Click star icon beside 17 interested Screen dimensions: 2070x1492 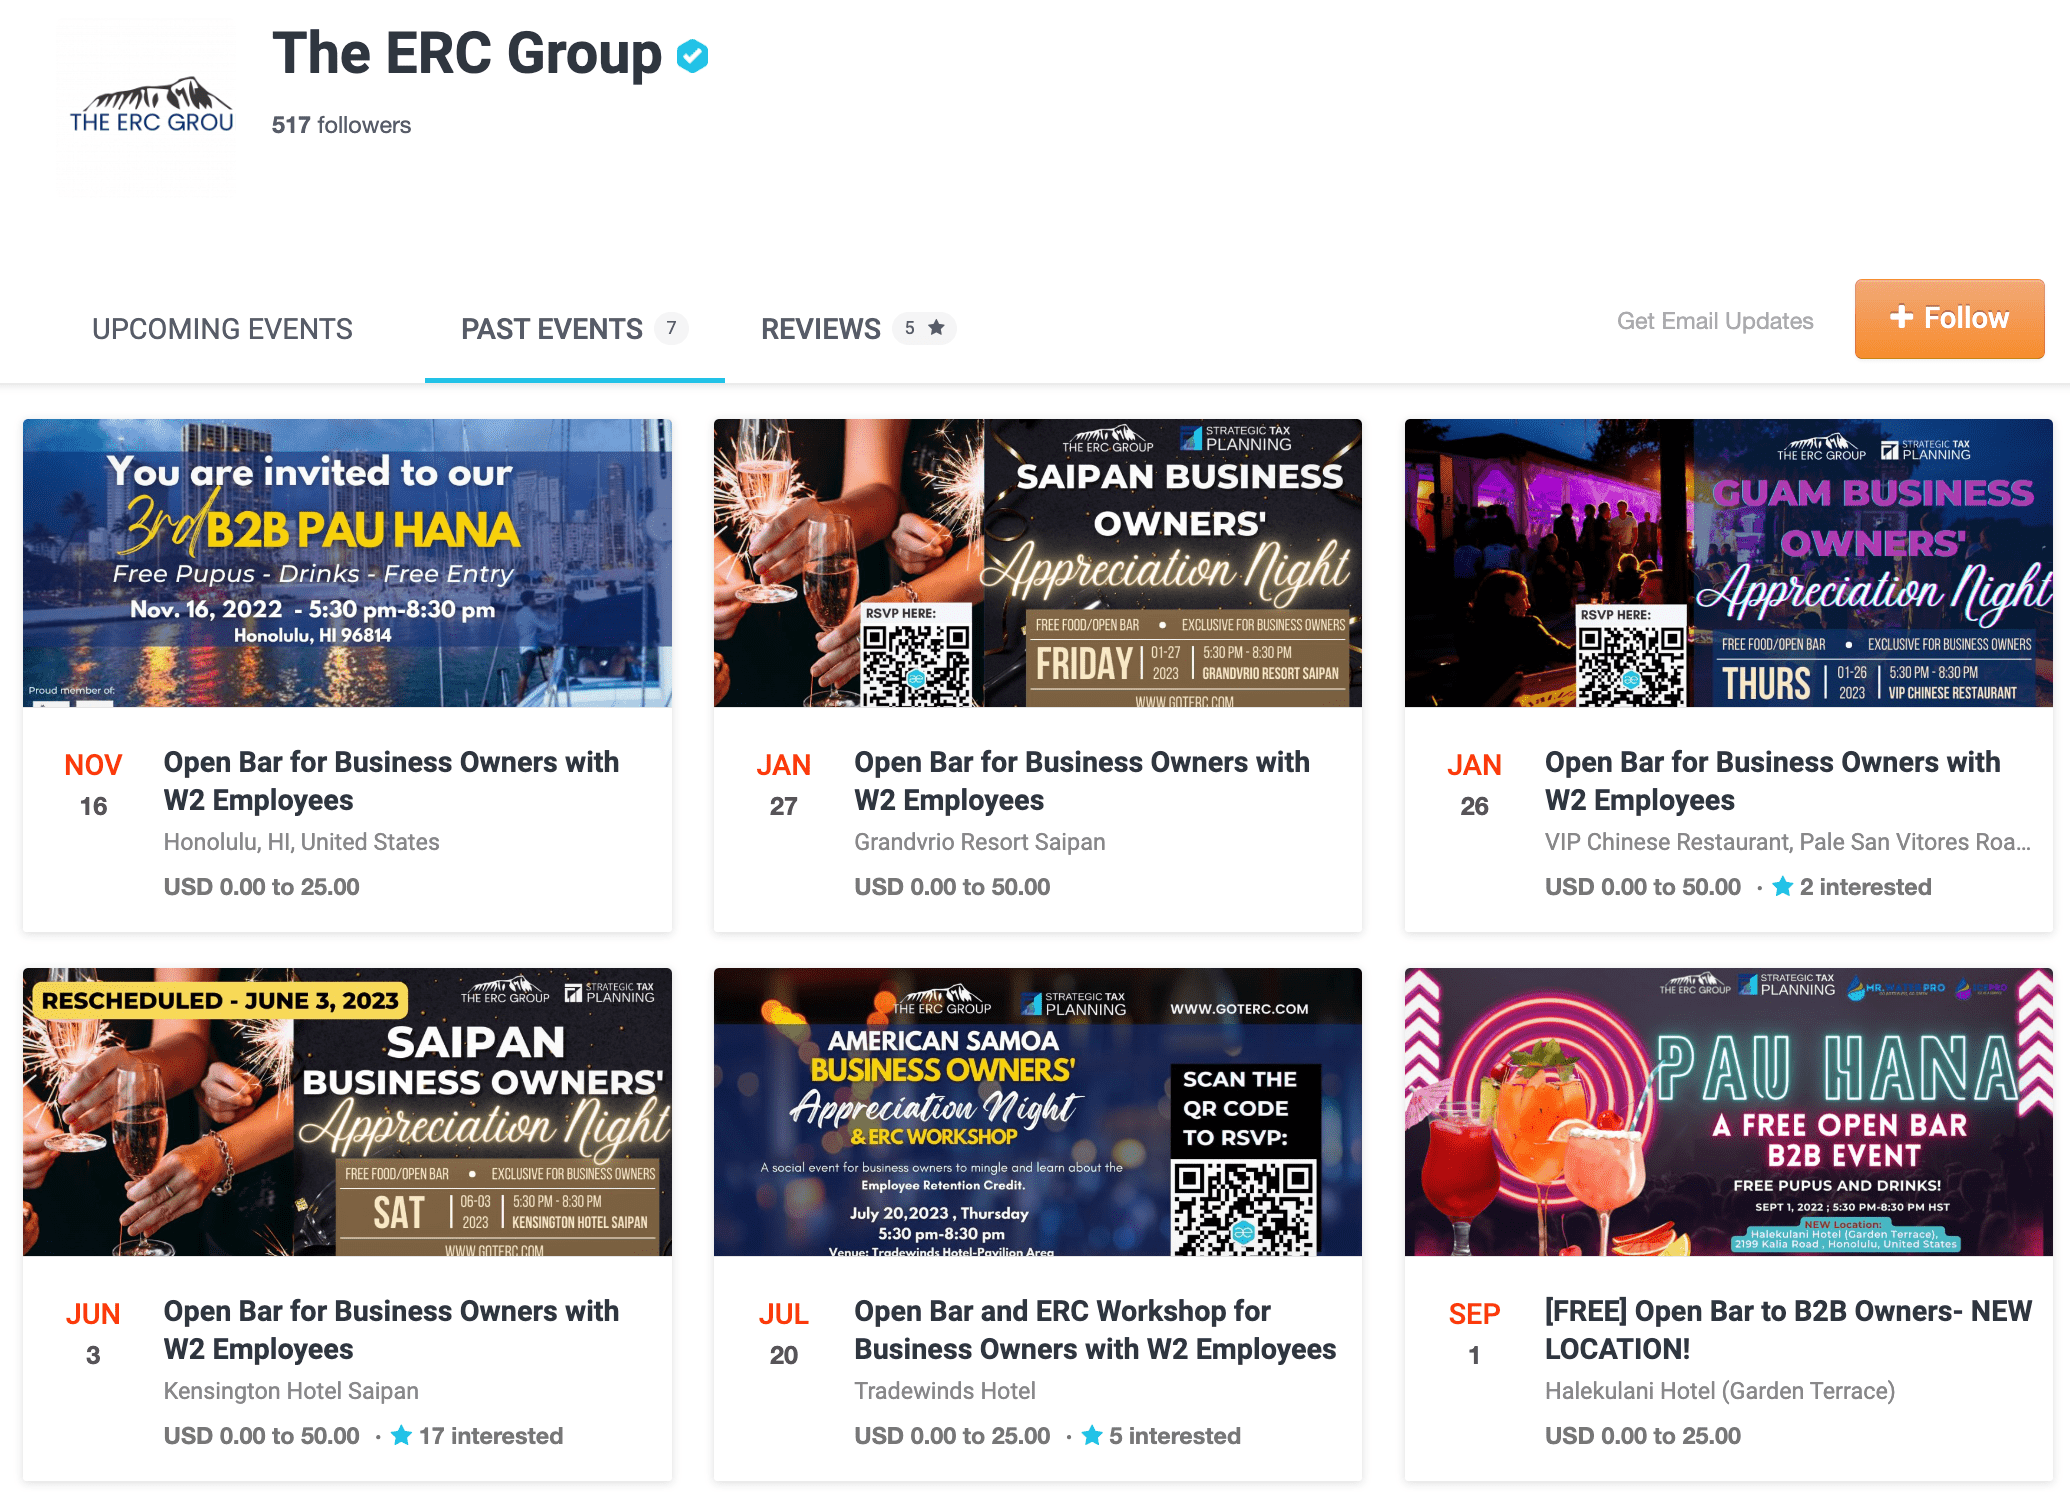click(401, 1435)
